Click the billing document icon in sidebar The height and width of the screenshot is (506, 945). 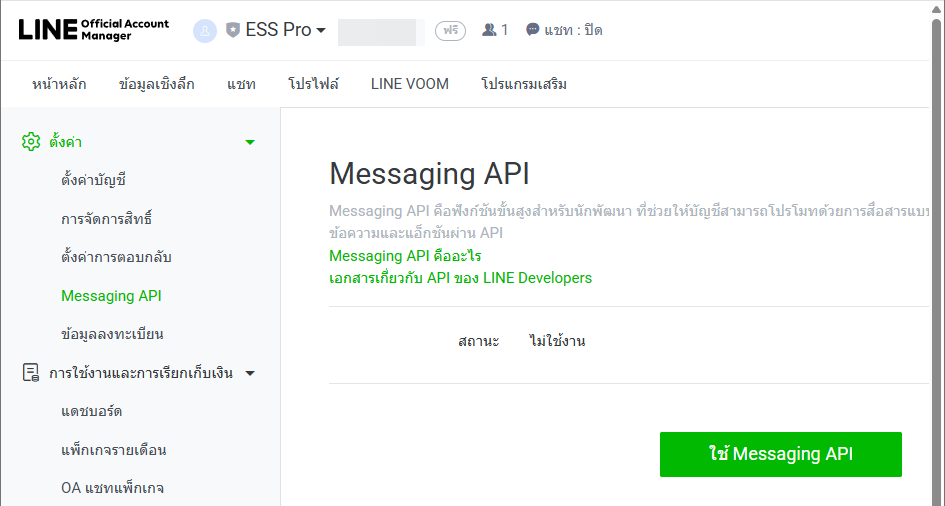(31, 373)
